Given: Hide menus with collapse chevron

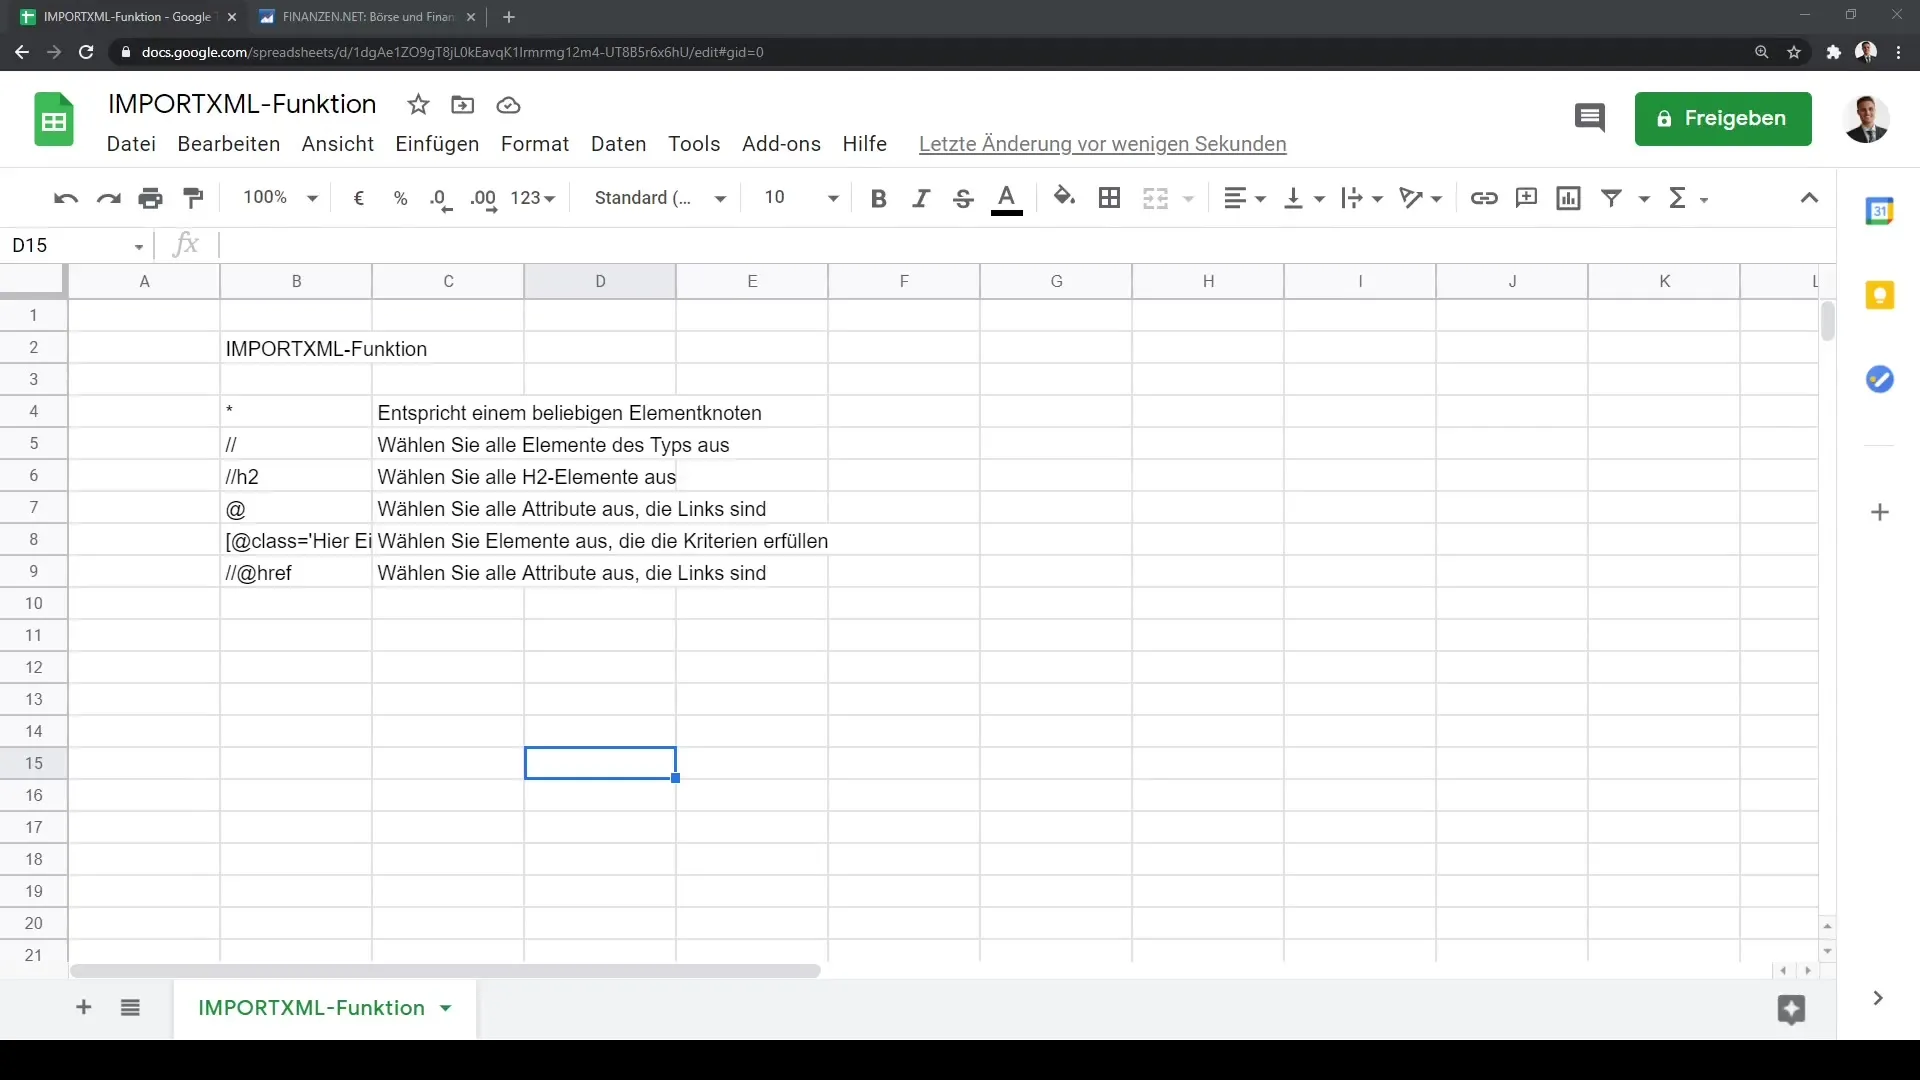Looking at the screenshot, I should coord(1809,198).
